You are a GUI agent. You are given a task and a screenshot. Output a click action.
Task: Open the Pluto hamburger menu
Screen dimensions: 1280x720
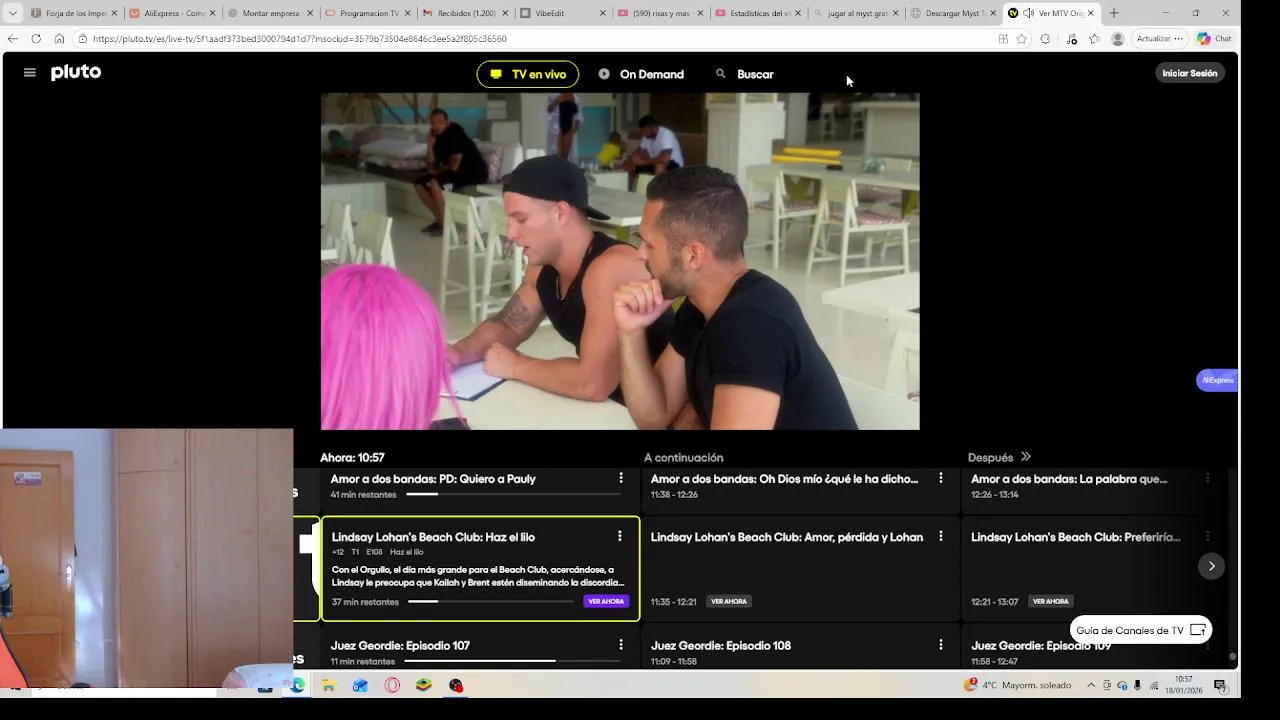tap(29, 73)
